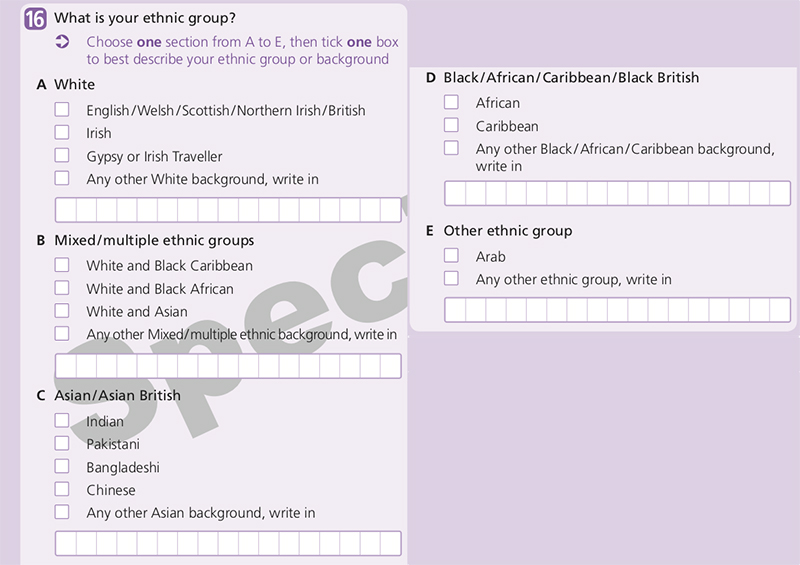The image size is (800, 565).
Task: Tick White and Black Caribbean checkbox
Action: [x=62, y=265]
